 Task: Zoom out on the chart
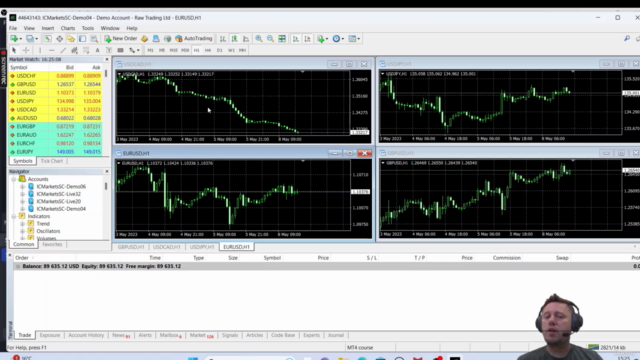270,39
